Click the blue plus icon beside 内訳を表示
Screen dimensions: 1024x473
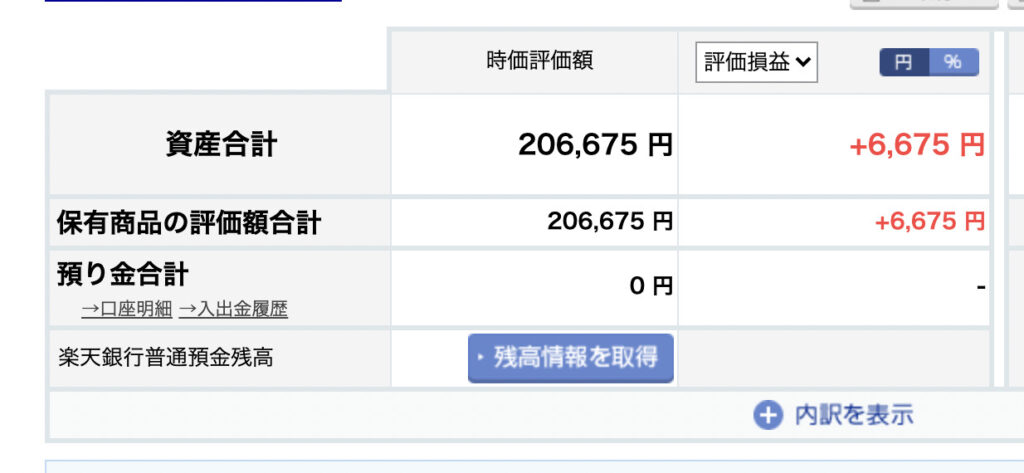767,415
